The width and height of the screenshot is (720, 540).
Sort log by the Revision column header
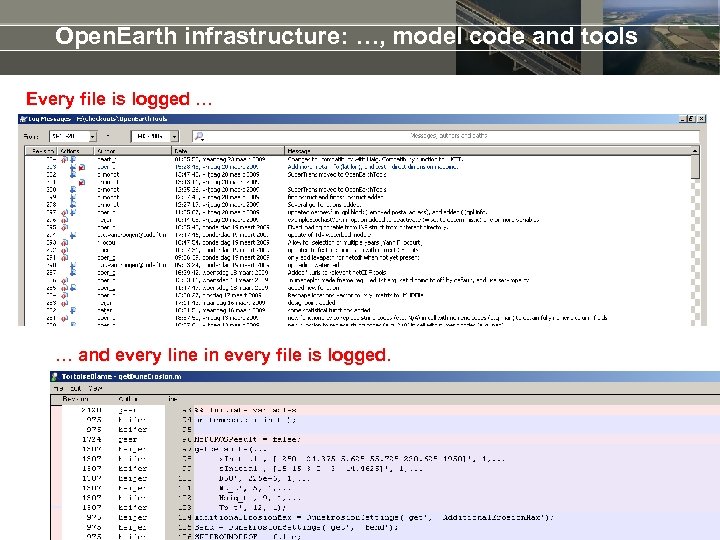point(42,151)
